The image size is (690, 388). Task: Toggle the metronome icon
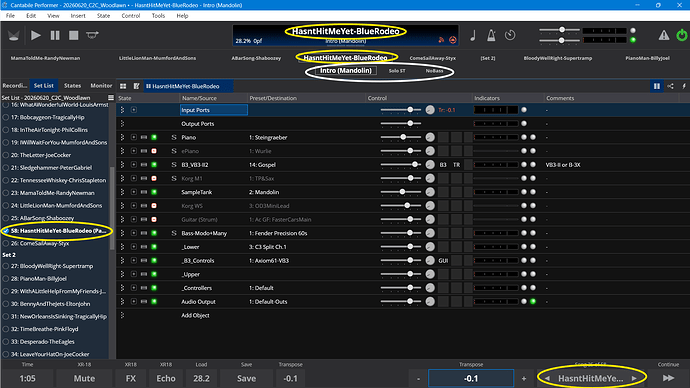point(491,35)
